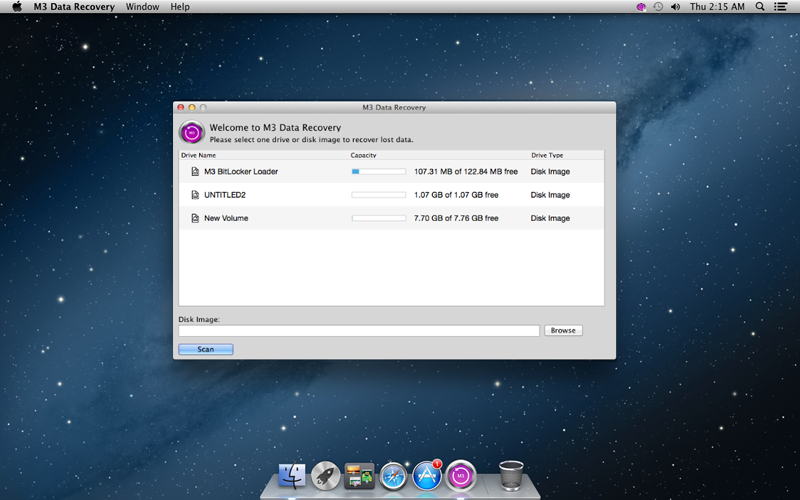
Task: Select the M3 BitLocker Loader drive row
Action: 391,171
